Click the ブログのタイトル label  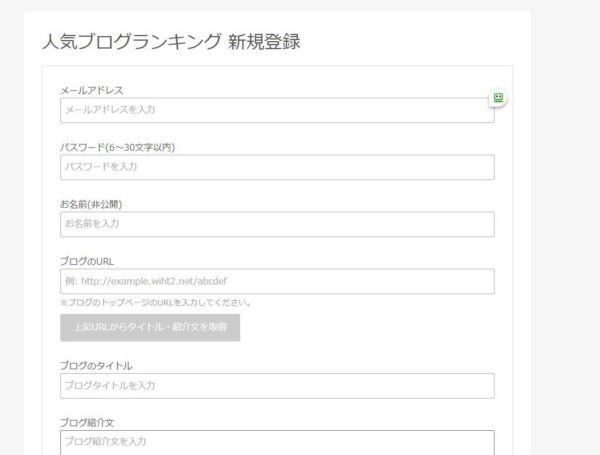point(96,366)
